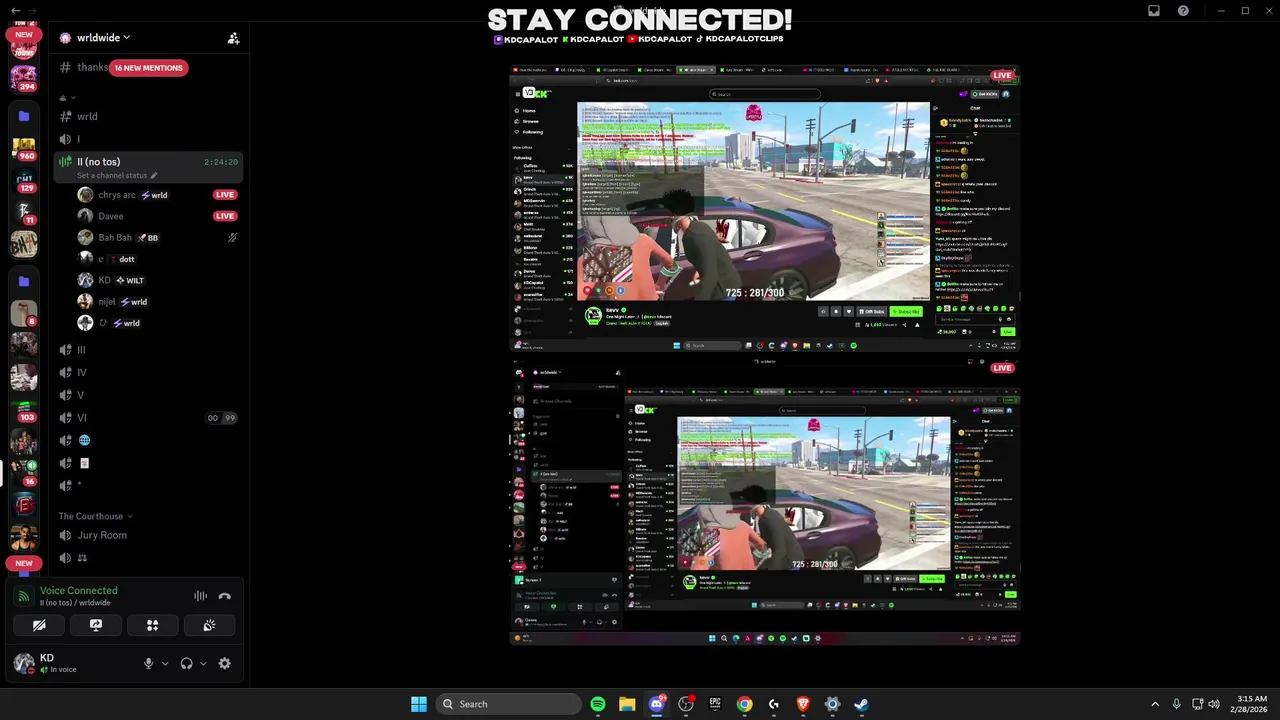Open chrys arc's user entry

125,195
